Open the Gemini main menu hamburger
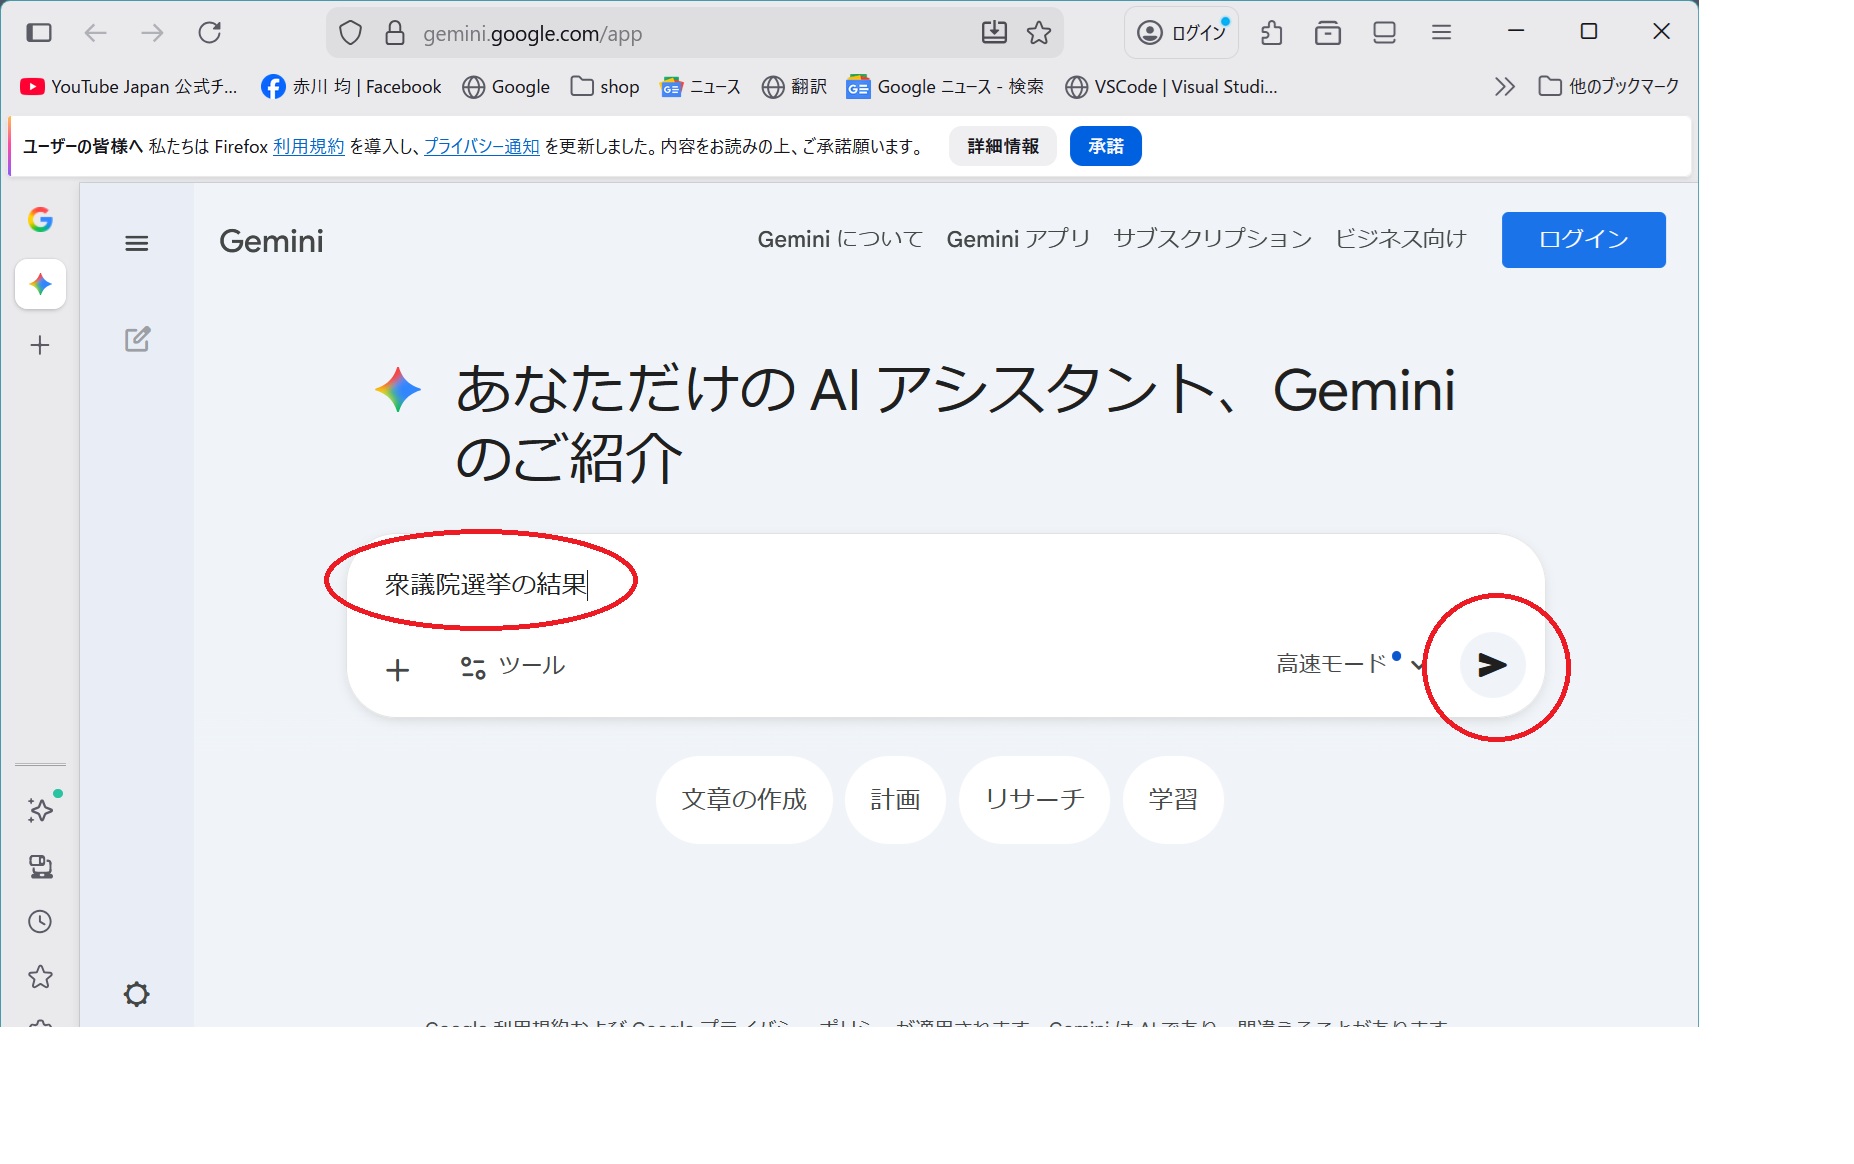 click(x=137, y=243)
